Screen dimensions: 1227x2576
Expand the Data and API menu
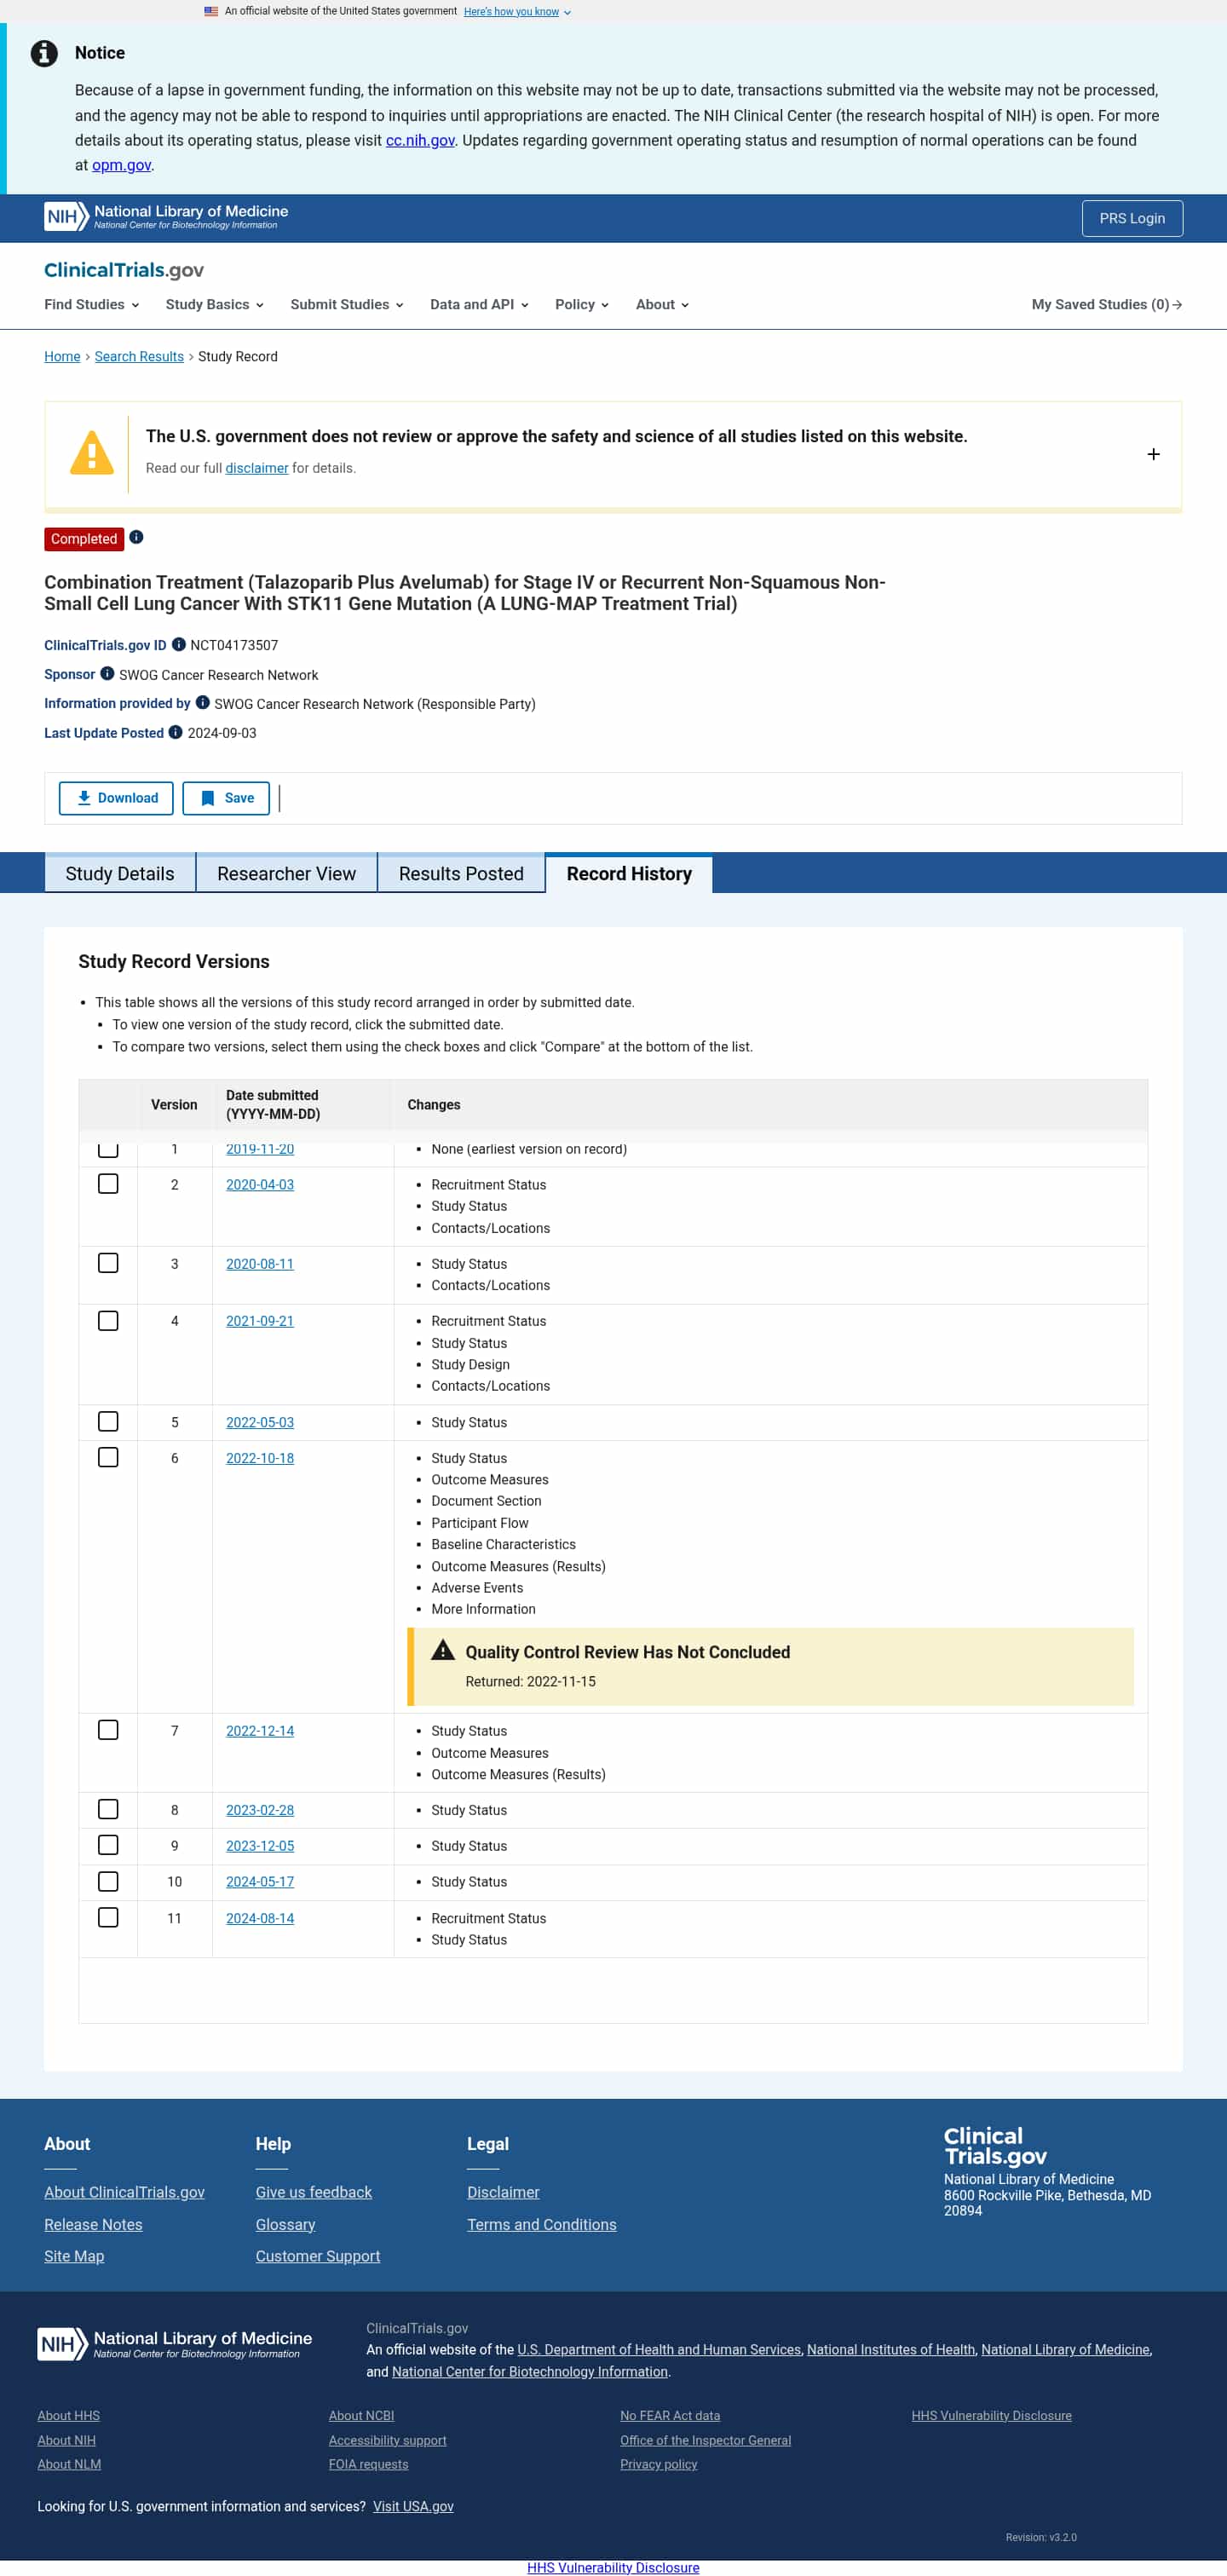(478, 304)
